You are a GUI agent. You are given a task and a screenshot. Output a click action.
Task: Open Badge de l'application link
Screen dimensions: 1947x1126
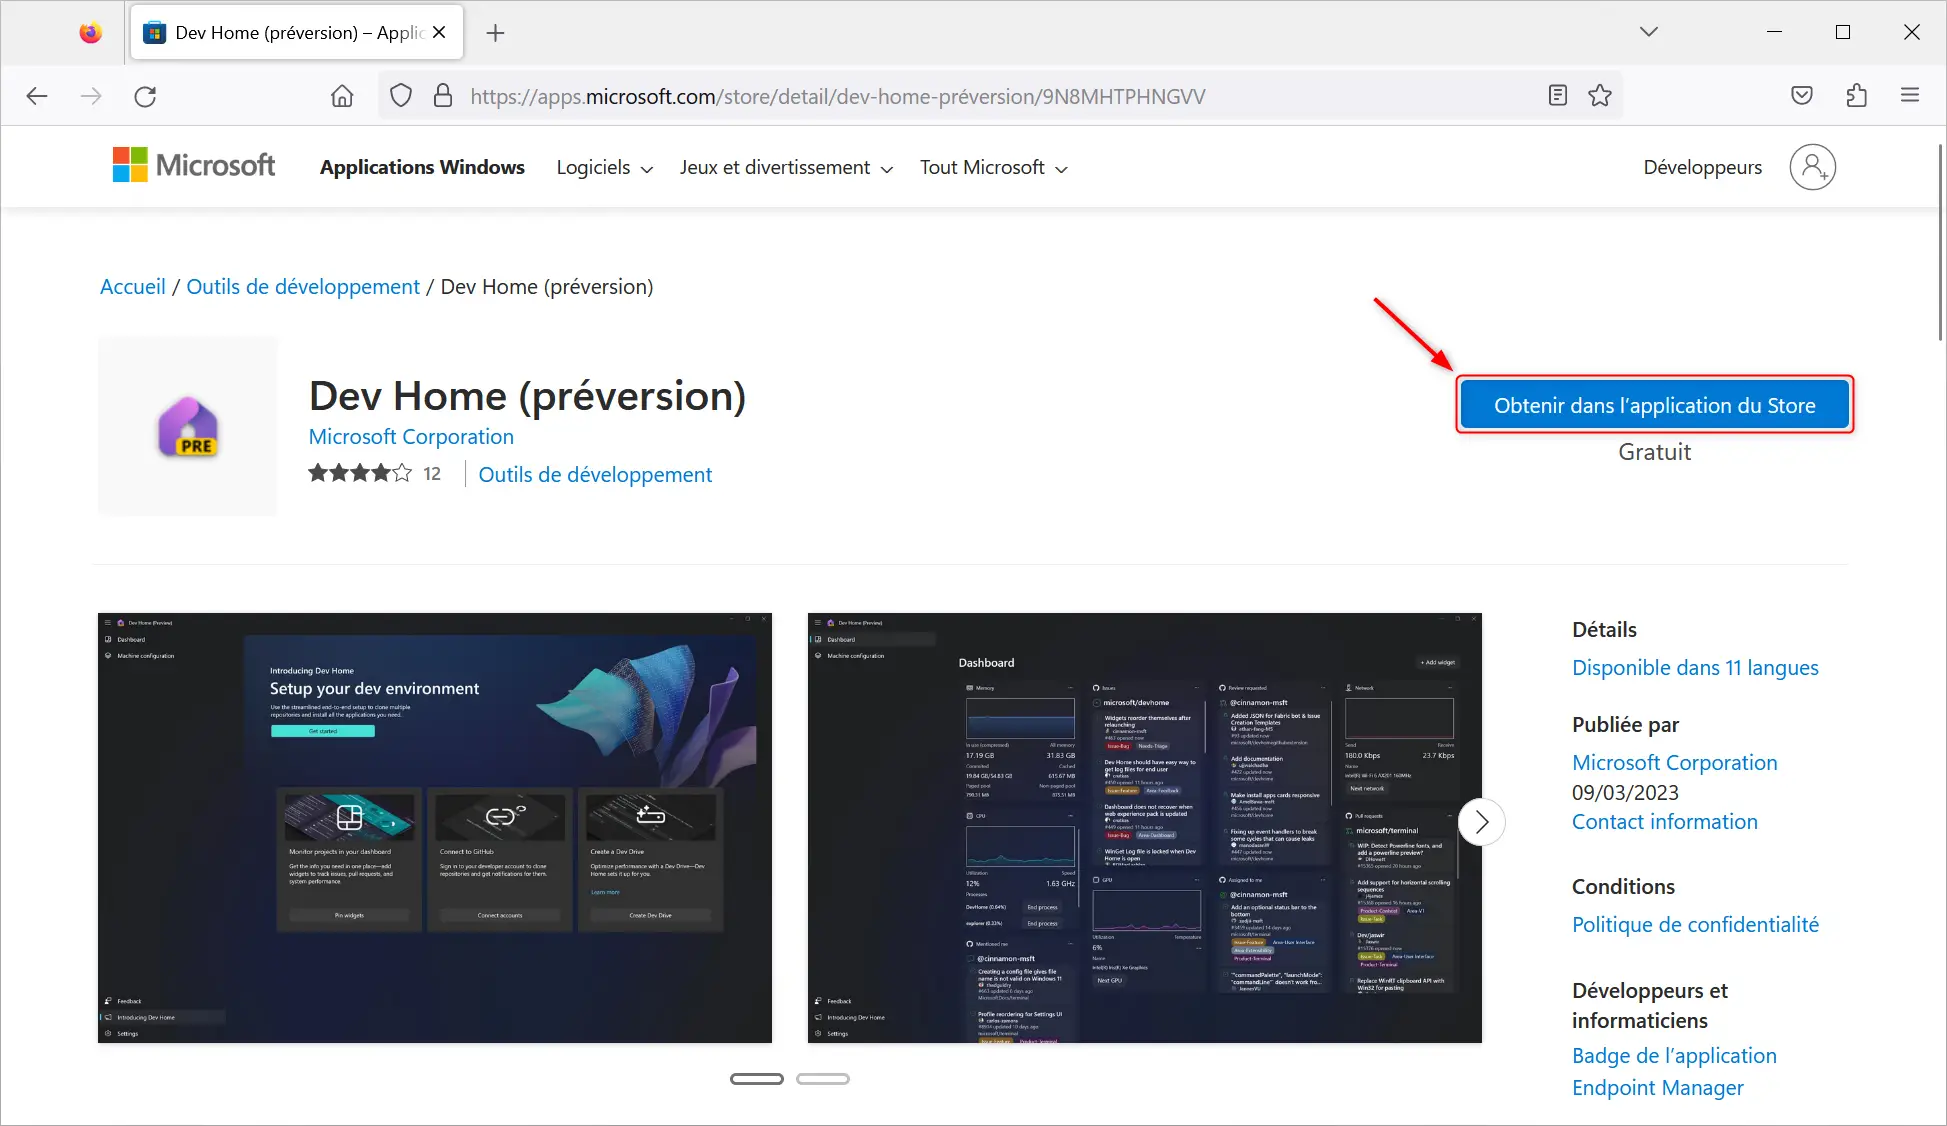coord(1674,1056)
